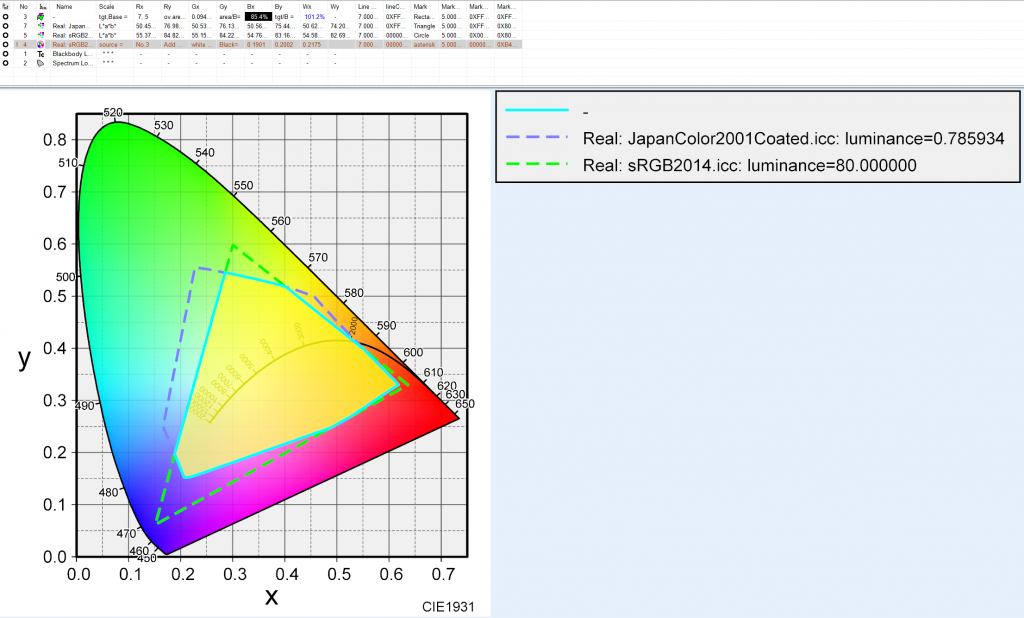Click the By column header
1024x618 pixels.
279,7
